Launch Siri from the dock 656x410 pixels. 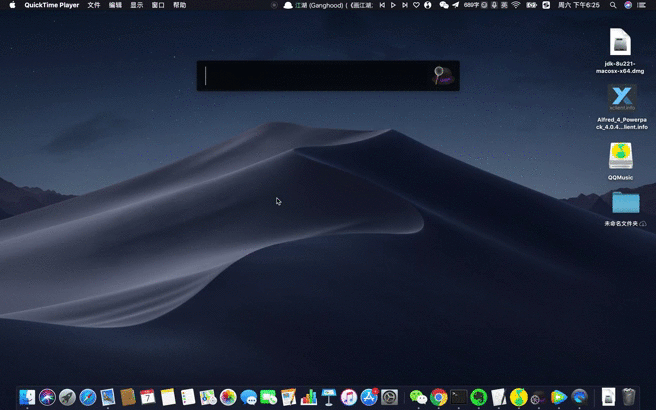coord(47,397)
